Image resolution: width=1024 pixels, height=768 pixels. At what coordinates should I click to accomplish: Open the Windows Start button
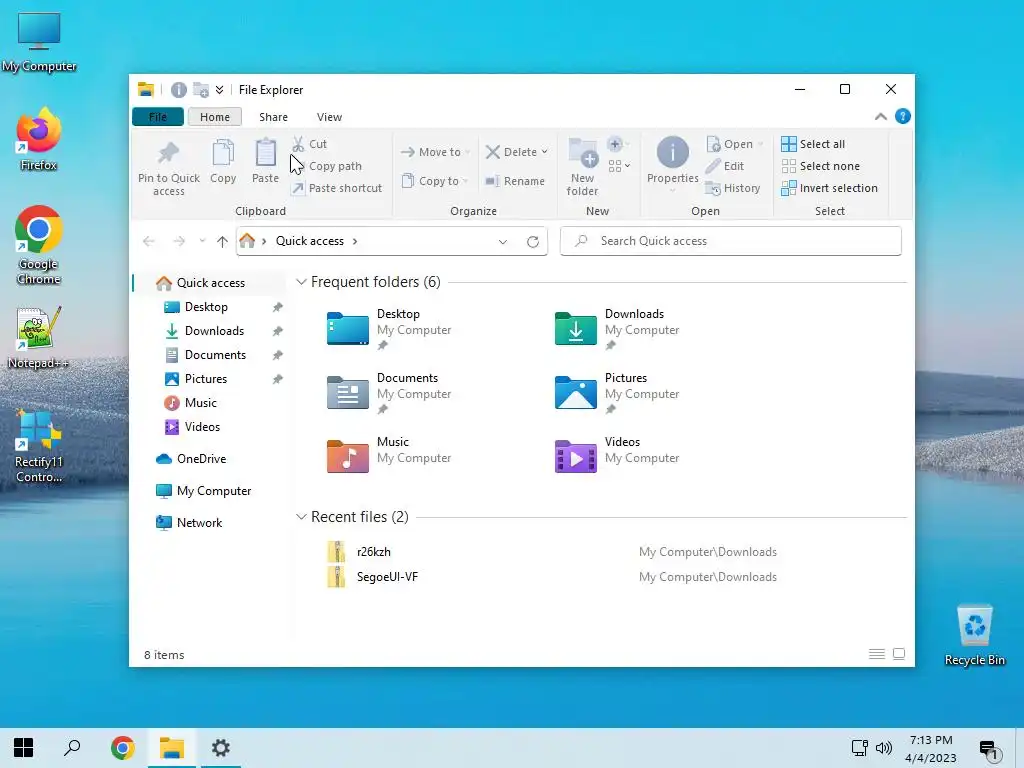click(x=24, y=748)
